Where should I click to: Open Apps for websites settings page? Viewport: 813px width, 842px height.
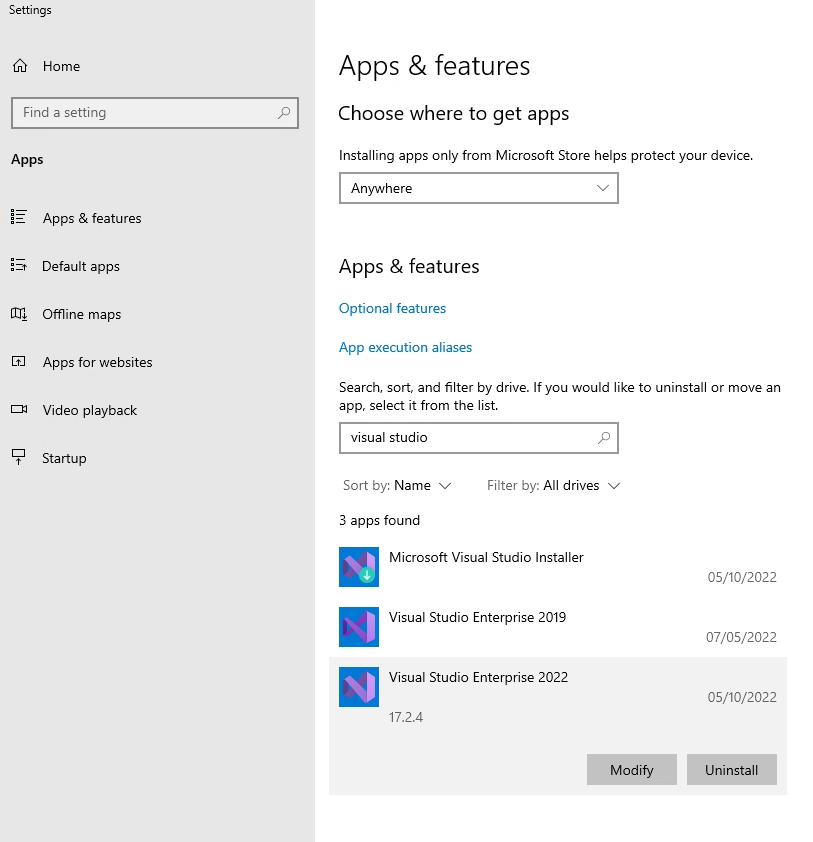98,362
